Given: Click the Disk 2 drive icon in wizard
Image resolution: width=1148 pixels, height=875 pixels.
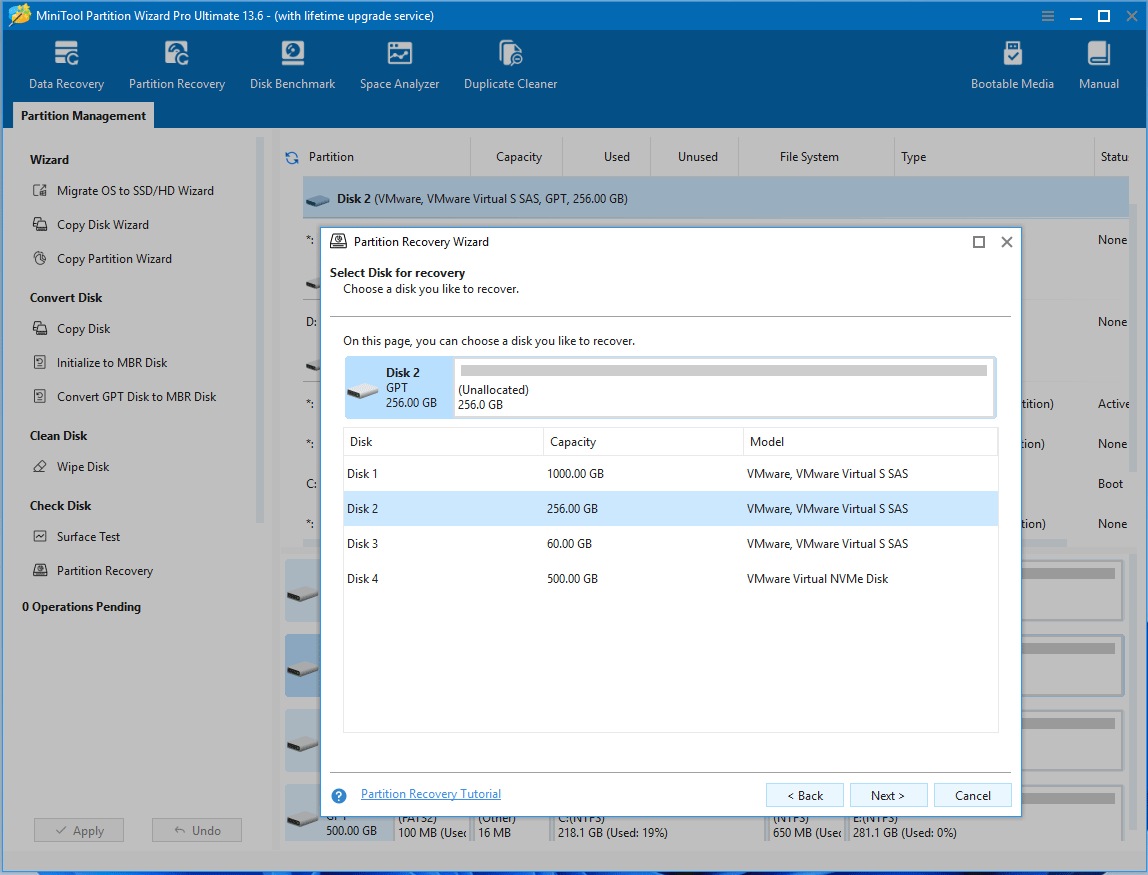Looking at the screenshot, I should click(x=362, y=391).
